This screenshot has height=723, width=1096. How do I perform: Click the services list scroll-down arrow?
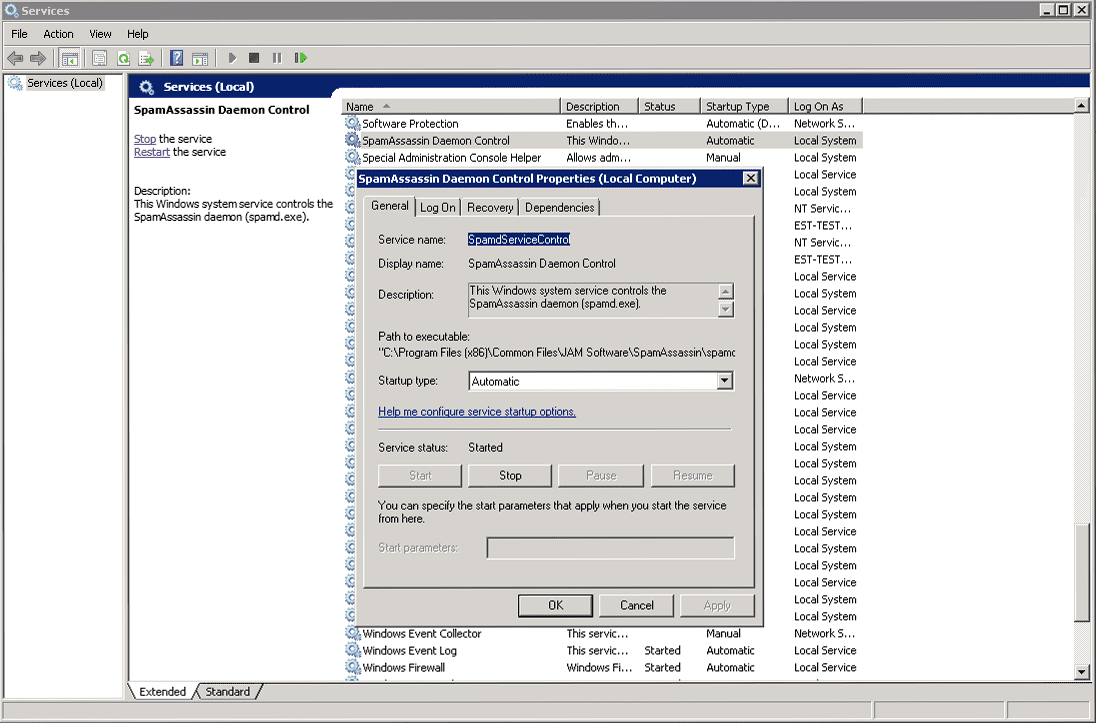coord(1081,671)
